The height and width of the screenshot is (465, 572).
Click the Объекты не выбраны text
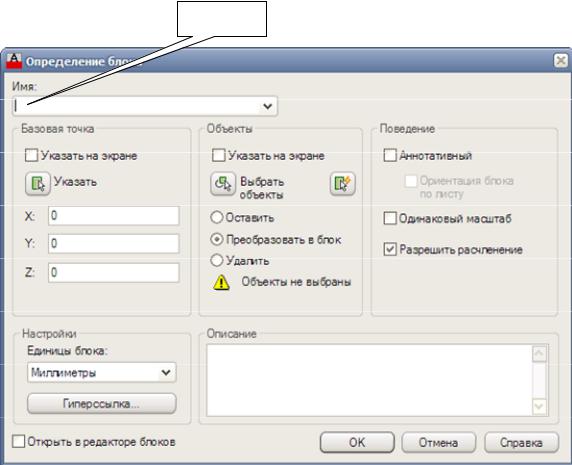[297, 282]
